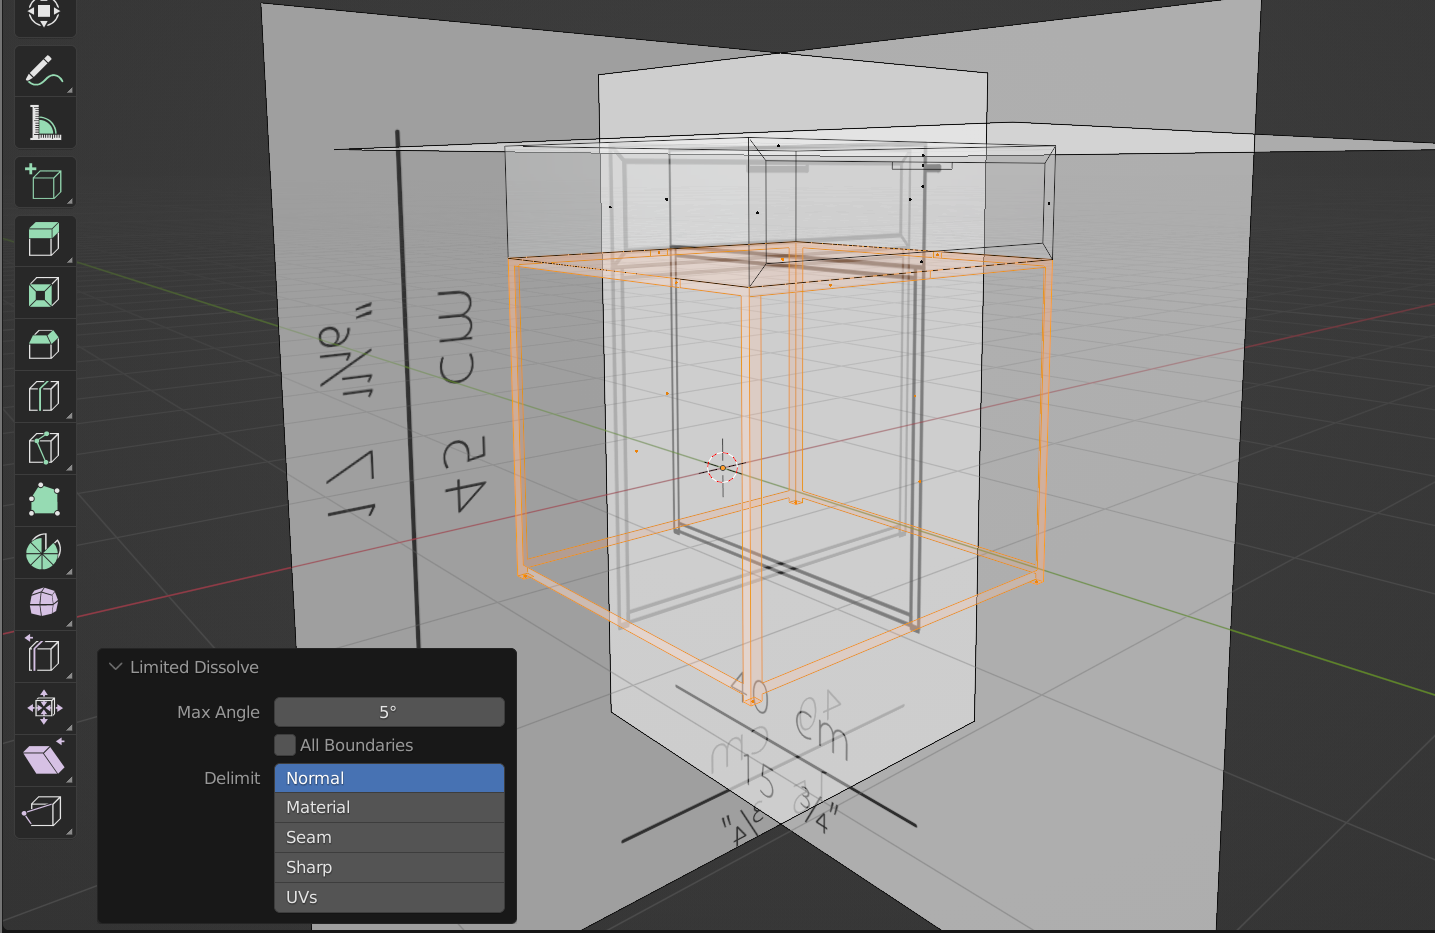Toggle the Seam delimit option
This screenshot has height=933, width=1435.
[x=389, y=838]
